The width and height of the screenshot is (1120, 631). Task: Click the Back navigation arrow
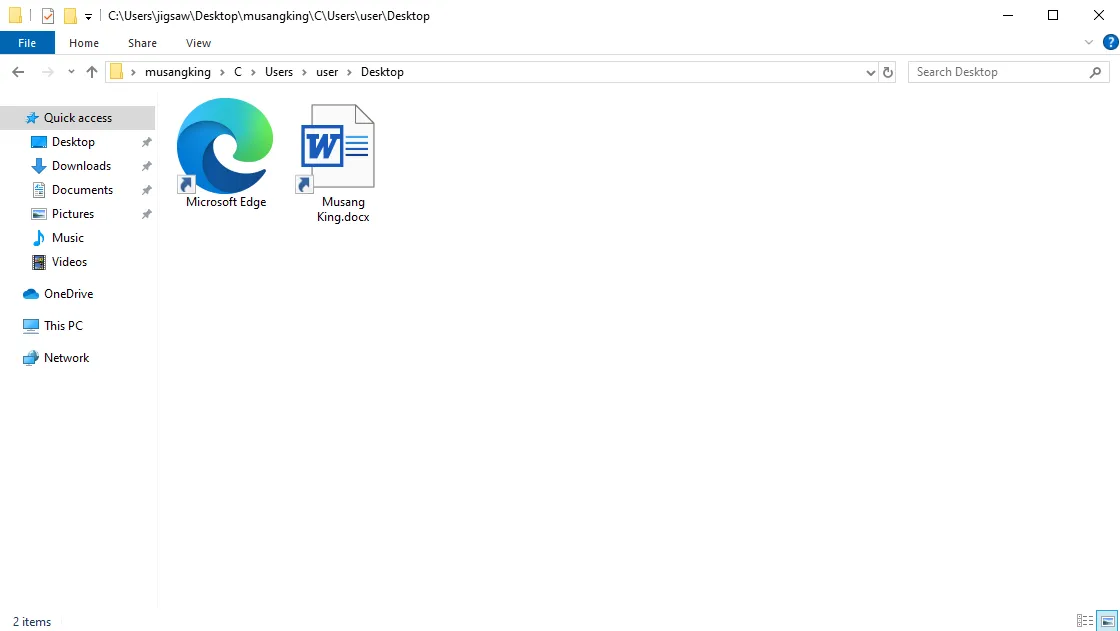19,72
